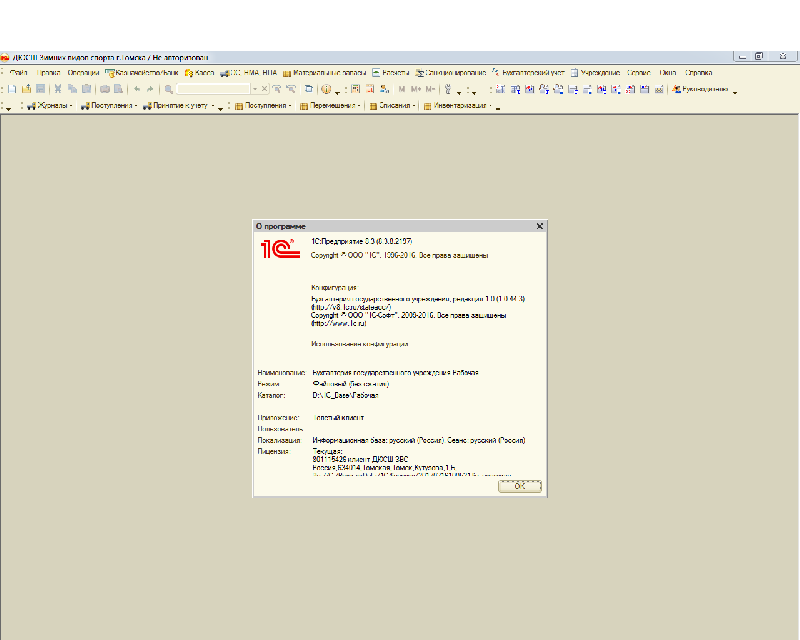Click the Find previous icon after search box
The width and height of the screenshot is (800, 640).
tap(291, 89)
